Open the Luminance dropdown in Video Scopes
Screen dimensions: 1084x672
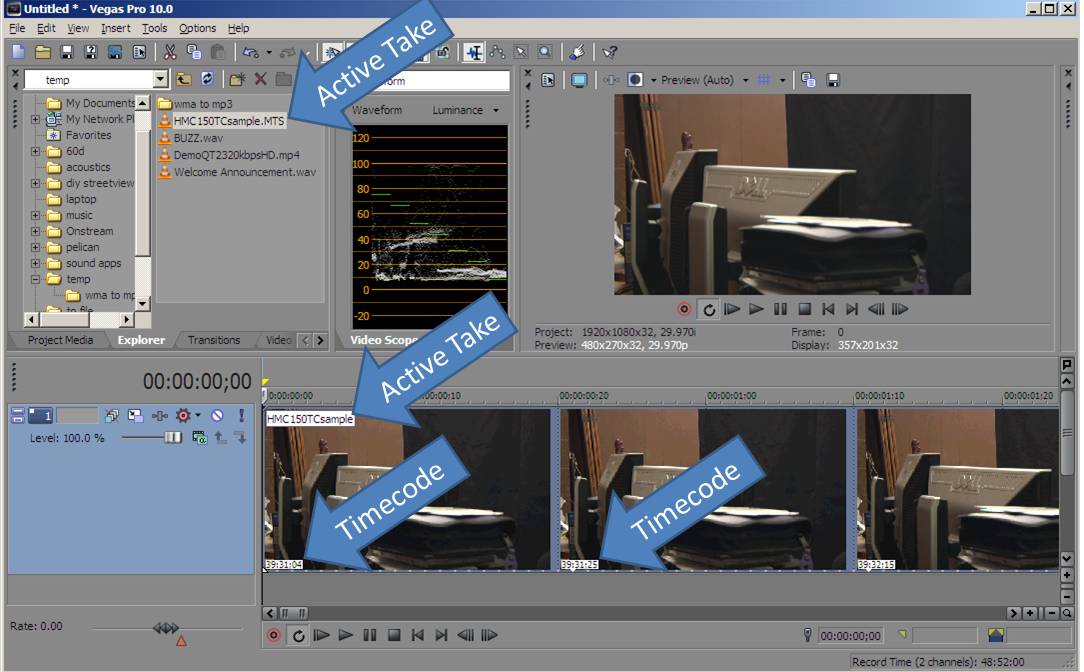point(494,111)
